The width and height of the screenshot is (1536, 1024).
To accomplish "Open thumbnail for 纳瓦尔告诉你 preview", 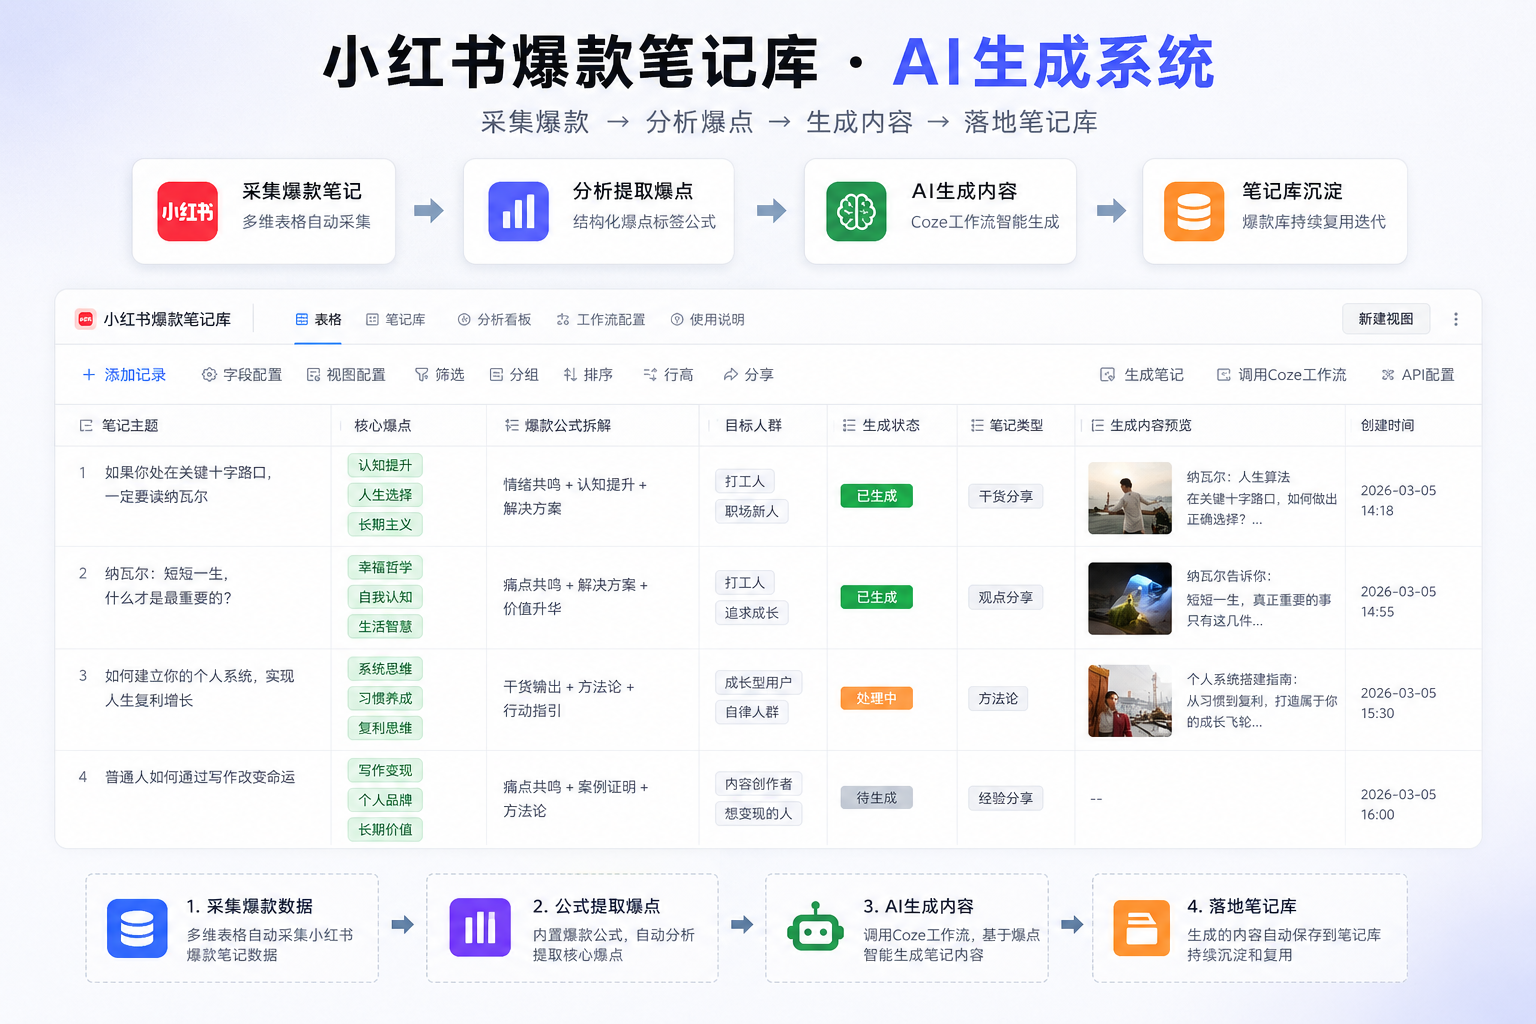I will [1130, 598].
